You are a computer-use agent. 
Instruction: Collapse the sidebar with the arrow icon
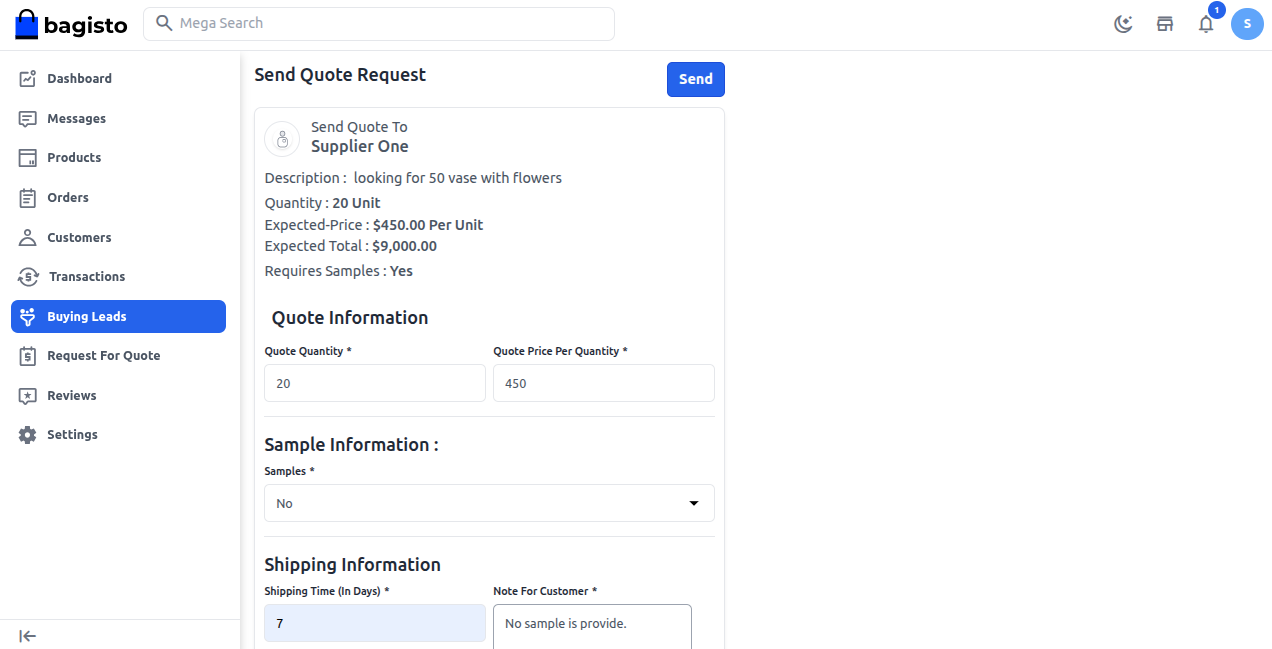pos(27,636)
